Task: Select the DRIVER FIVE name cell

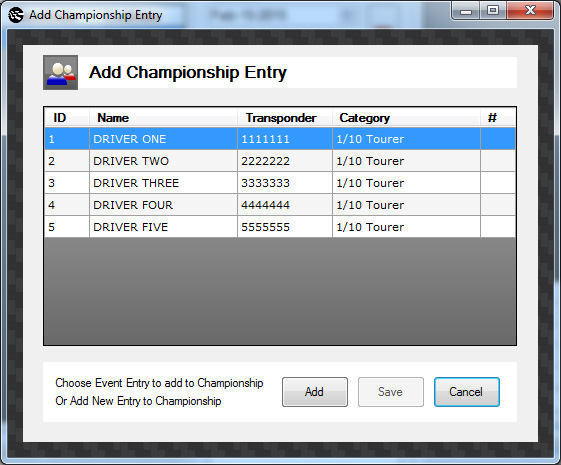Action: [163, 227]
